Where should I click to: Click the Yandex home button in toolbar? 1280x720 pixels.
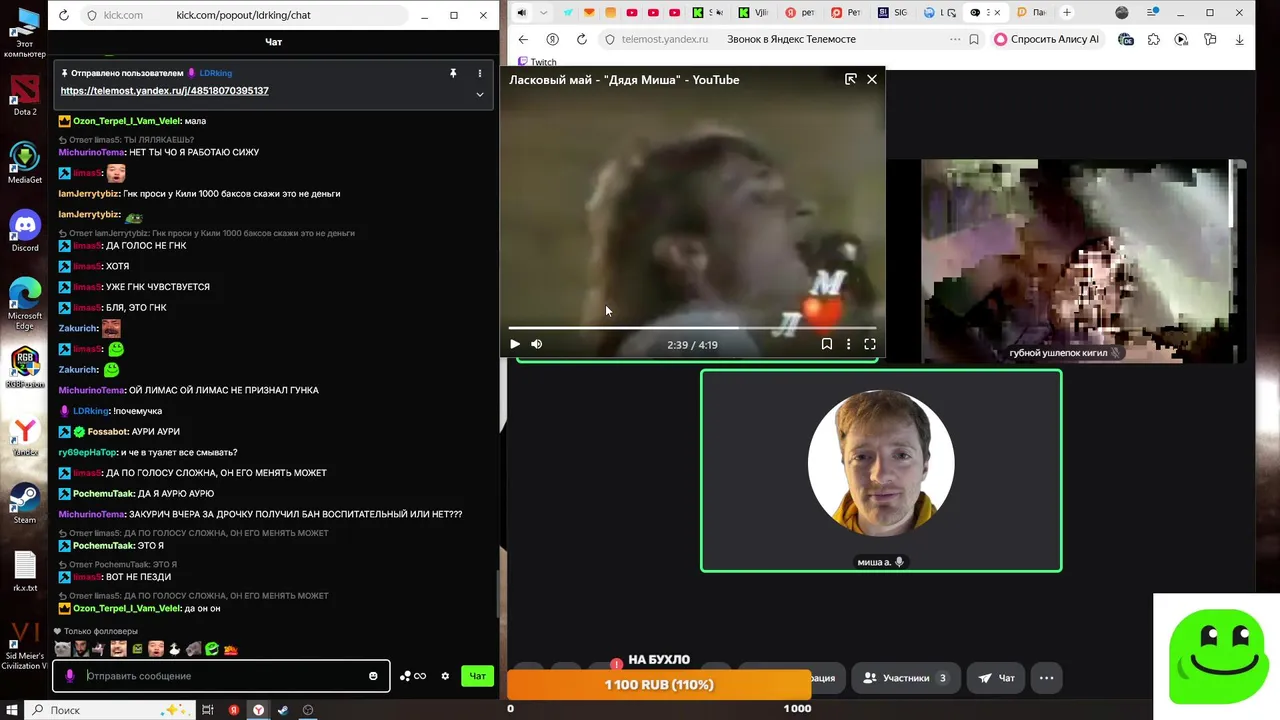553,40
